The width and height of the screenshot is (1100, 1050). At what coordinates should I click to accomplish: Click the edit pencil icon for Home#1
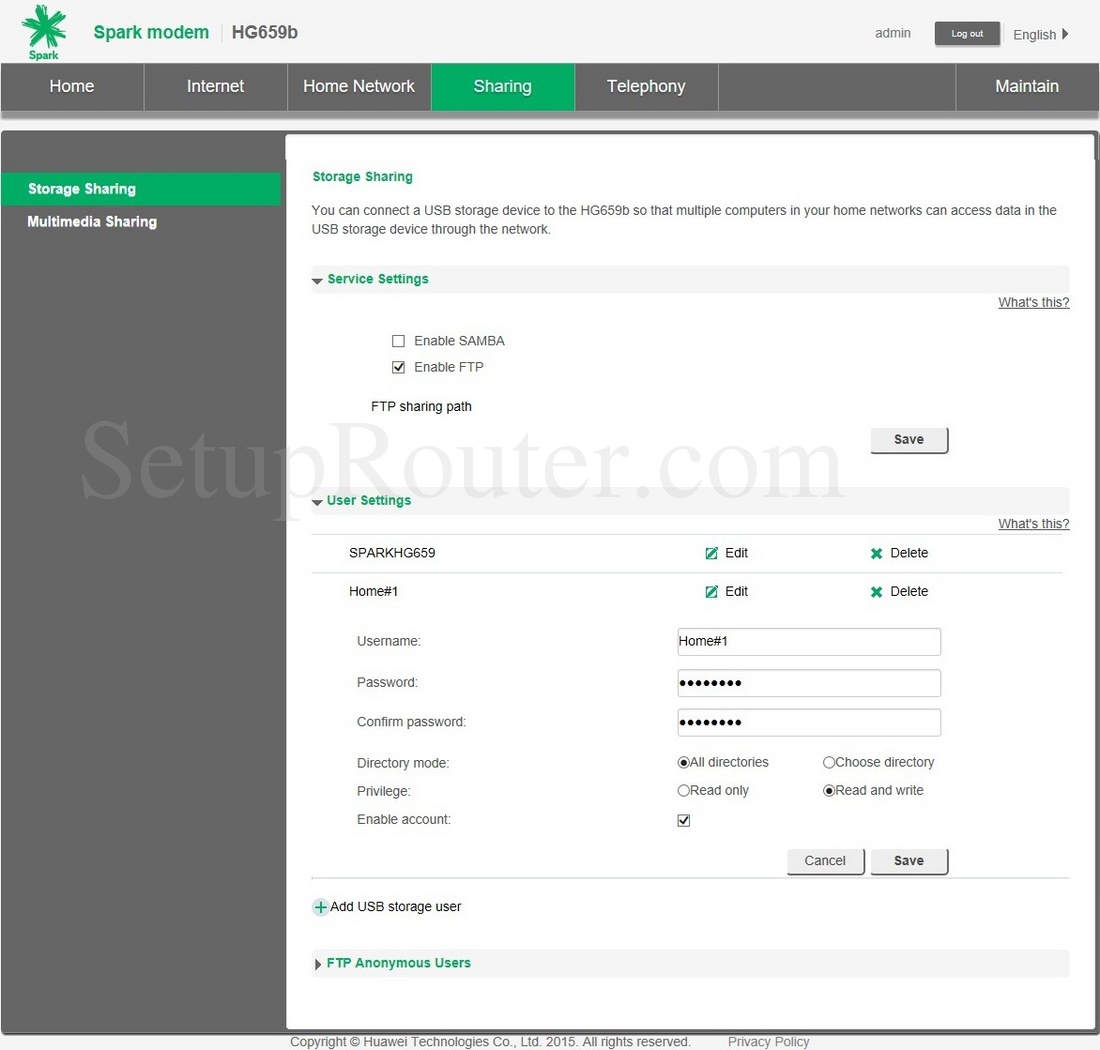[711, 592]
